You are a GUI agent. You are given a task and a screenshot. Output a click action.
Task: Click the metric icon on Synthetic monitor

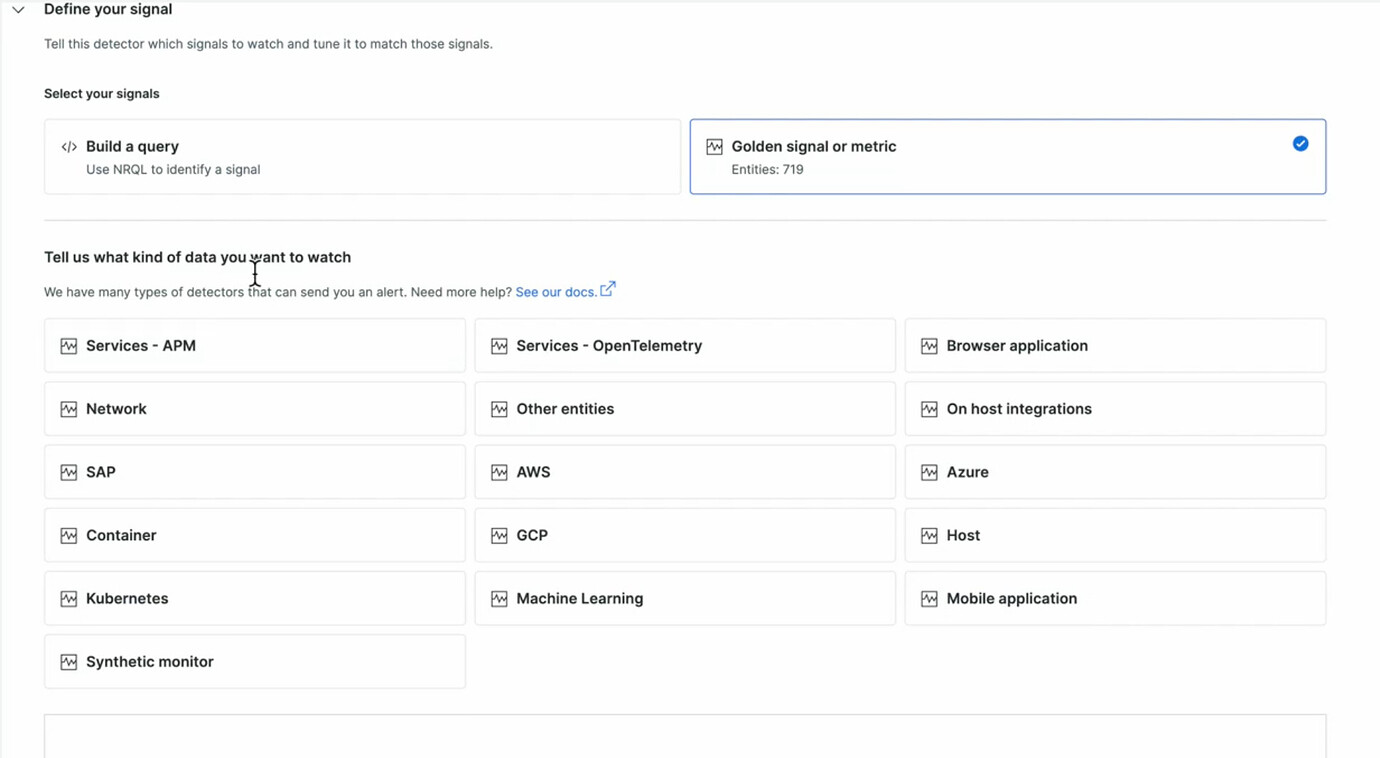tap(68, 661)
